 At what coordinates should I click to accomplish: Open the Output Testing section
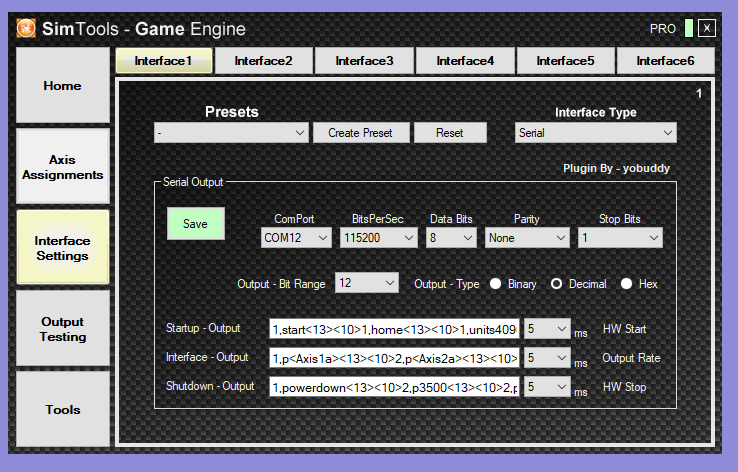[63, 329]
